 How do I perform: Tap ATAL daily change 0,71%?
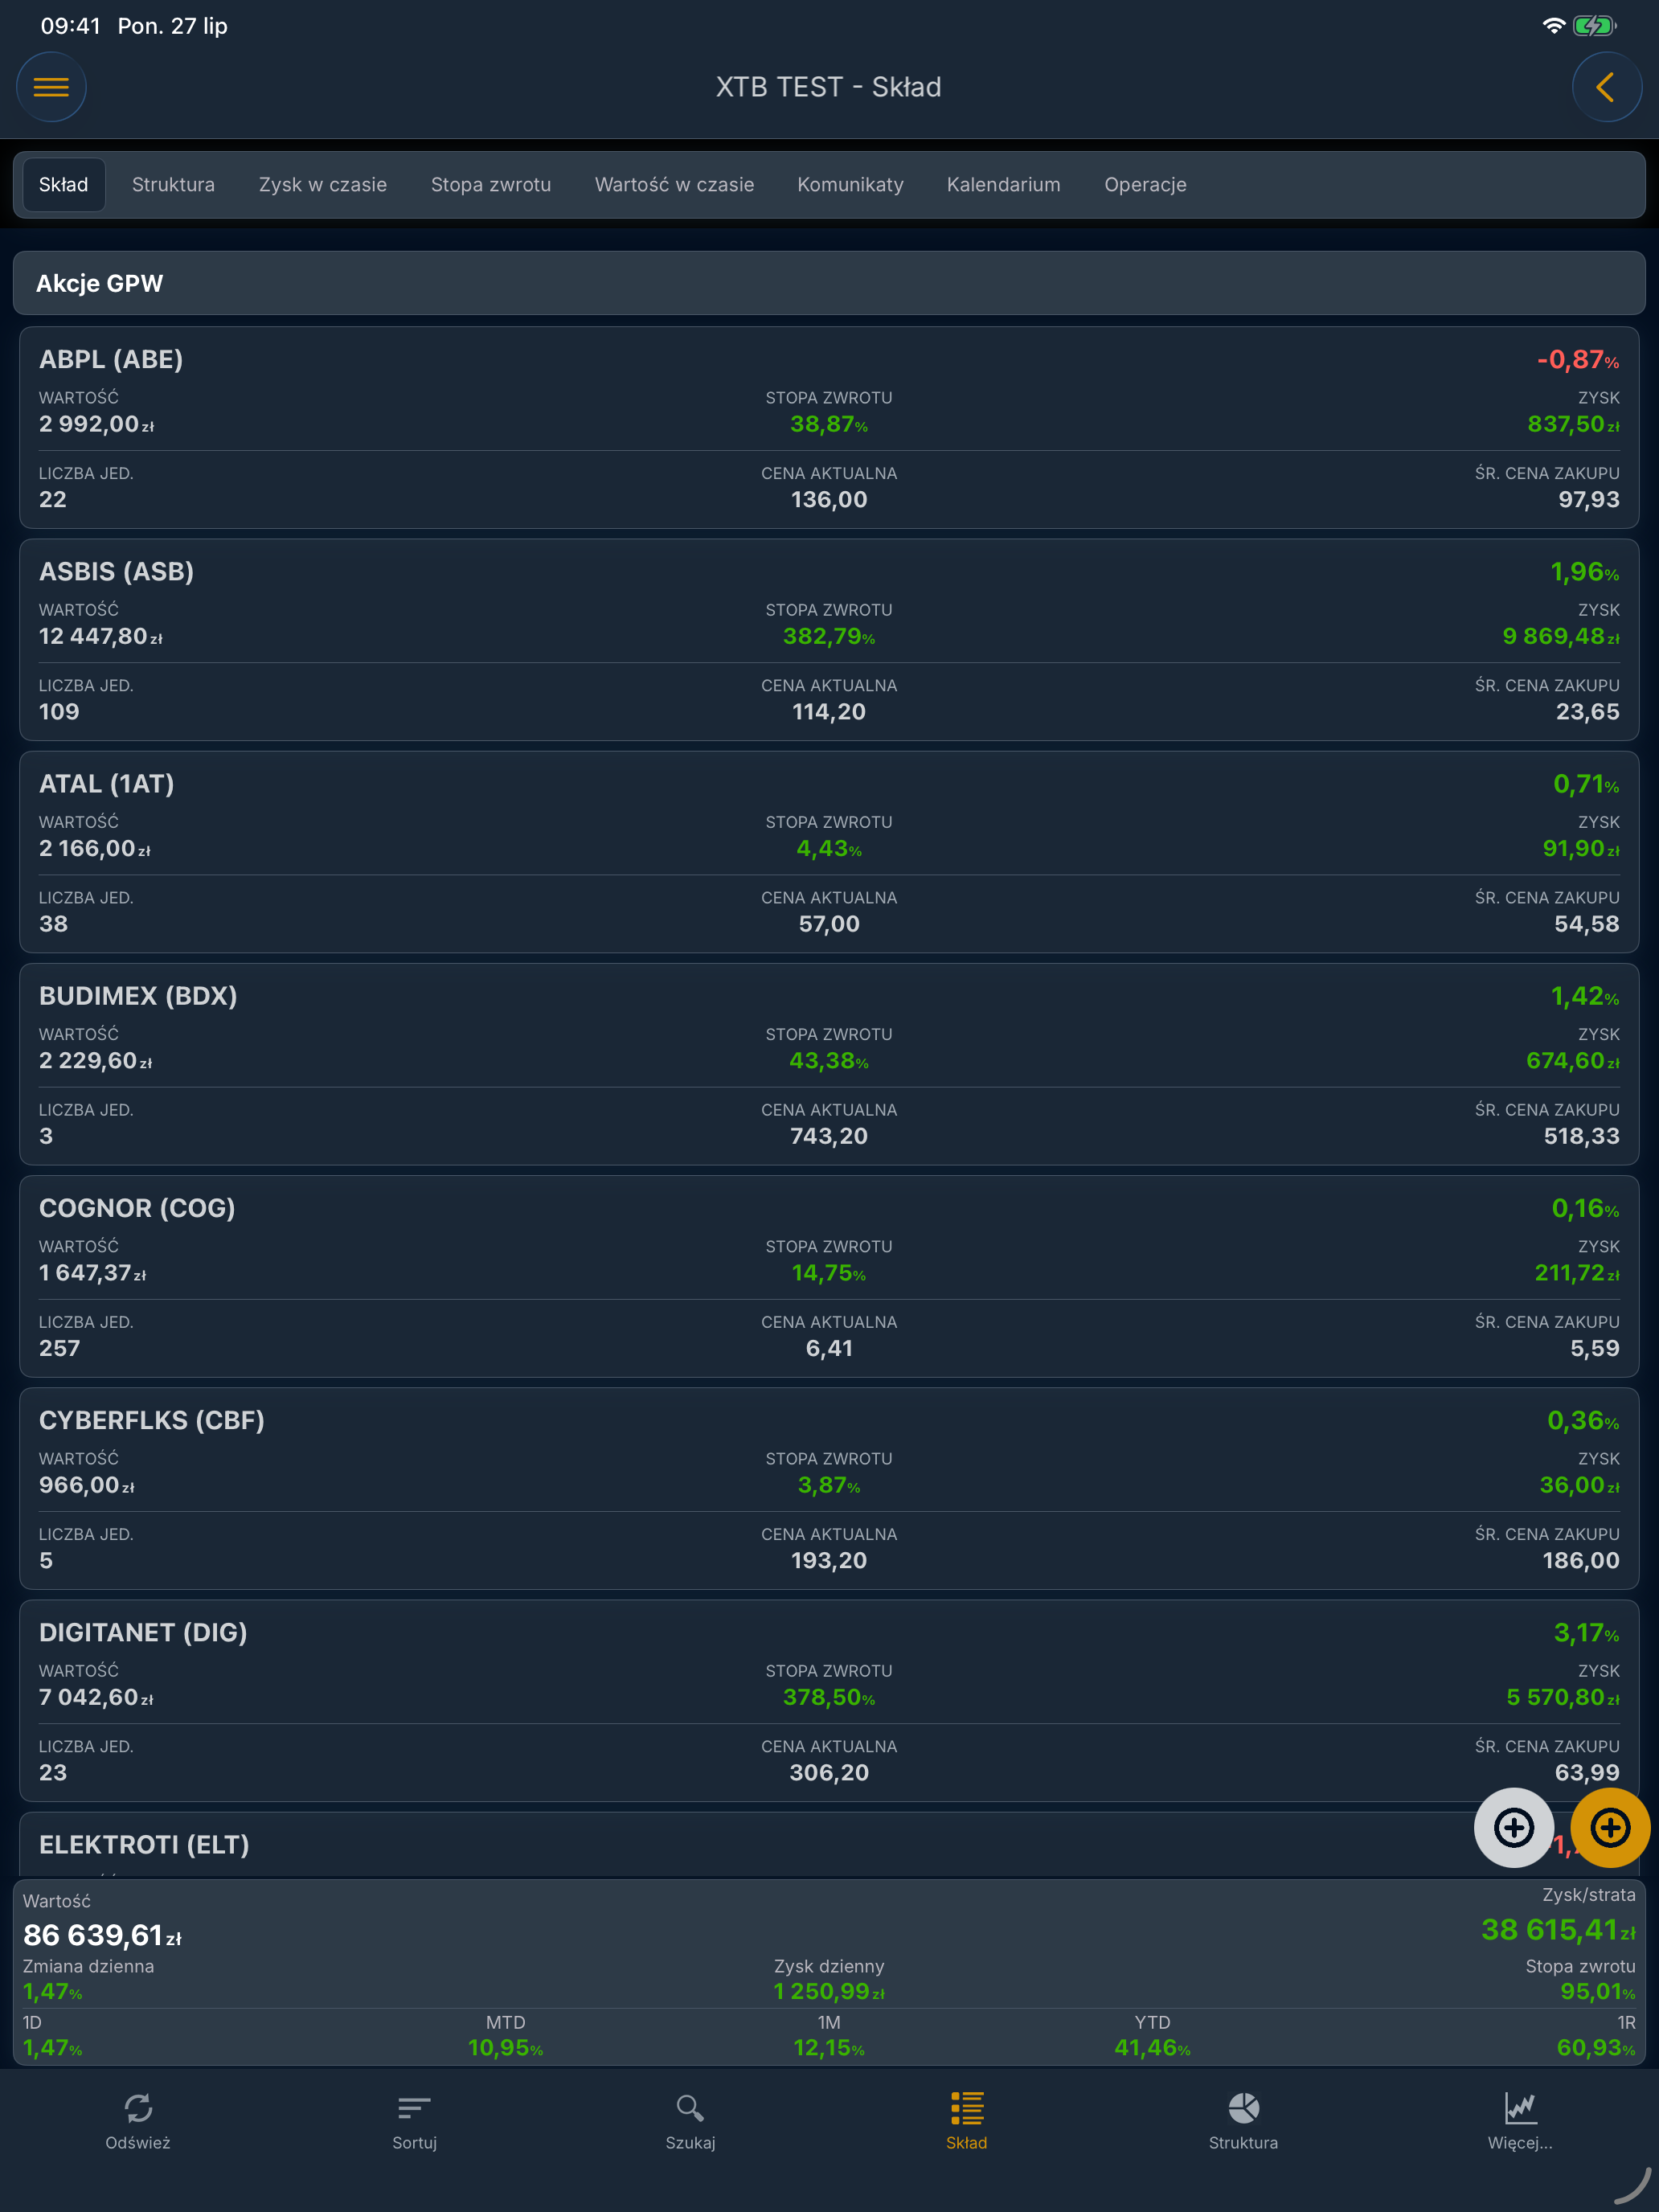click(x=1586, y=784)
